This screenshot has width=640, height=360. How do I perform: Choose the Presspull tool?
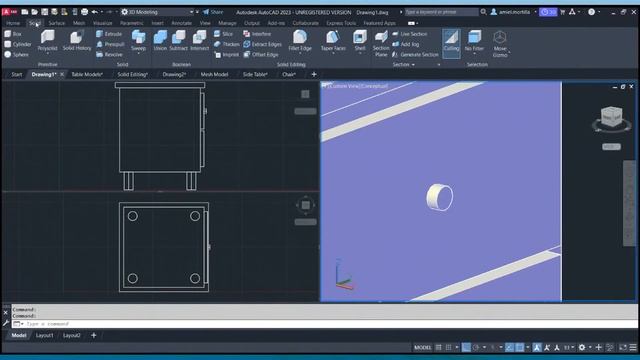110,44
